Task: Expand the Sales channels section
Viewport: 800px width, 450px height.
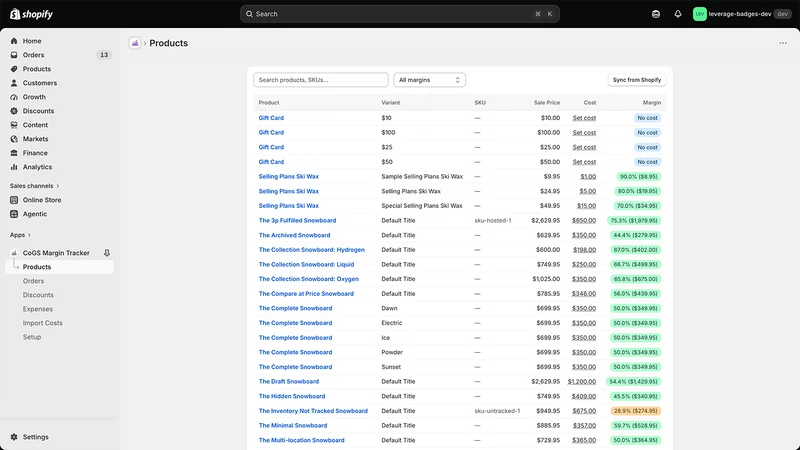Action: [x=34, y=186]
